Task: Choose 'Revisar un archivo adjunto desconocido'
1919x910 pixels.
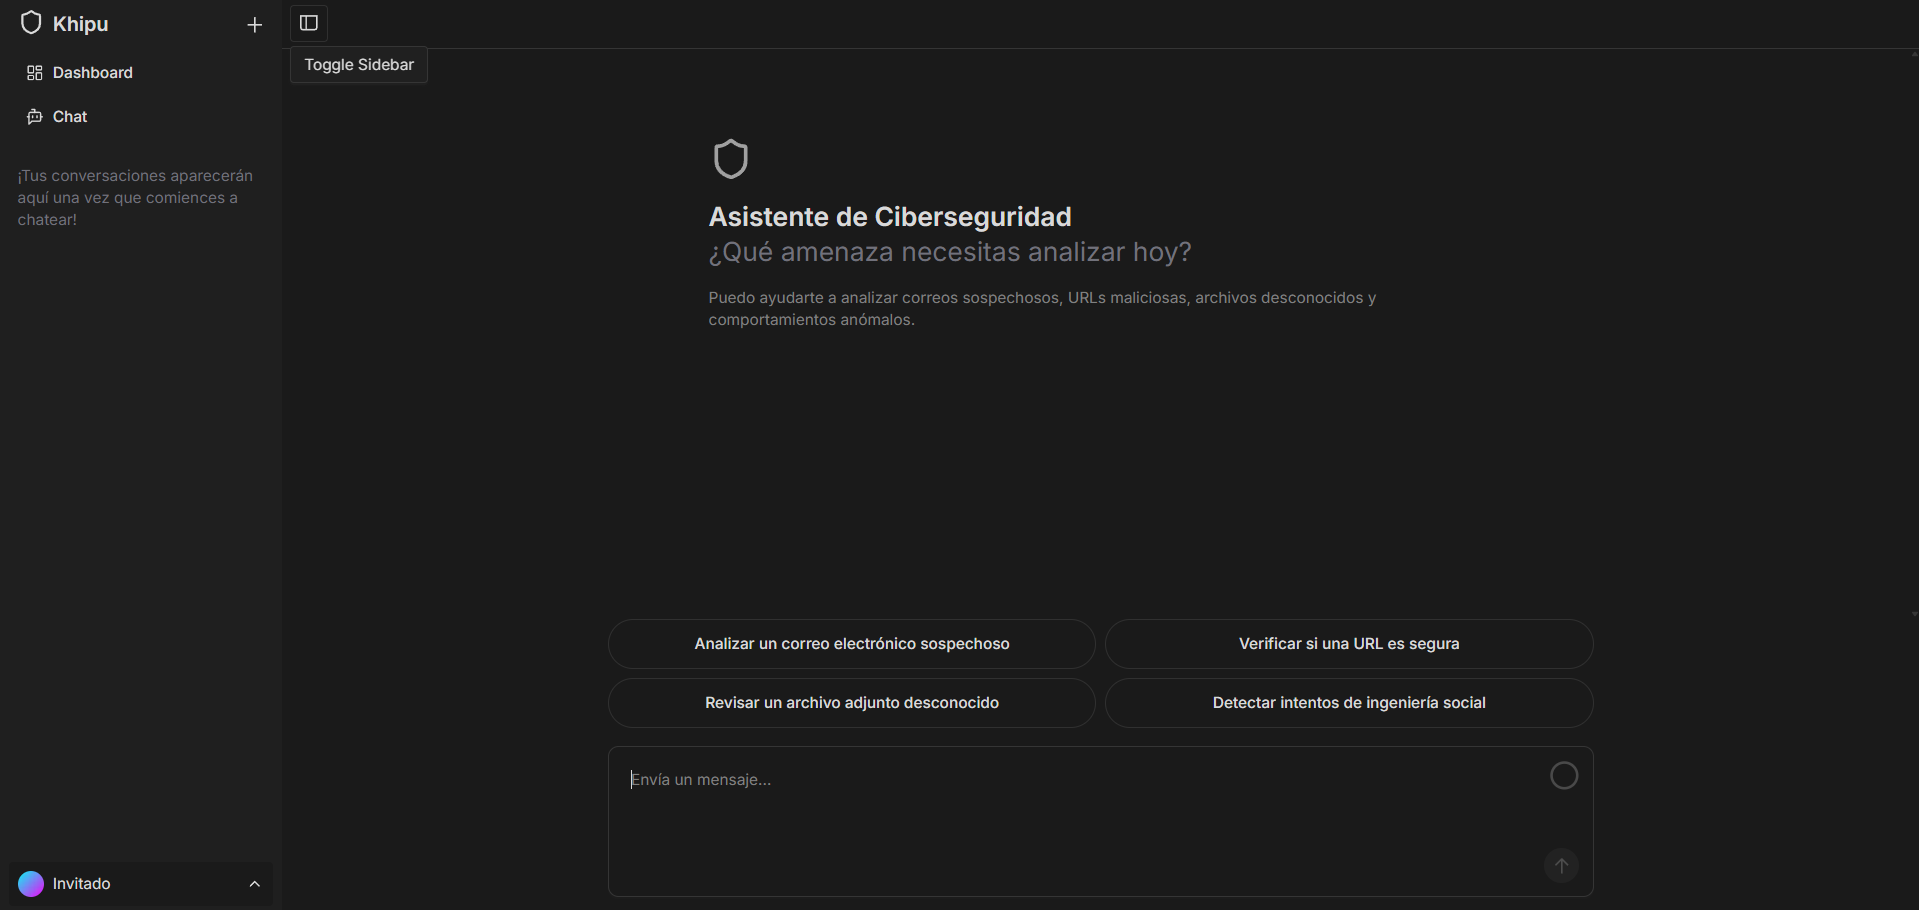Action: click(852, 703)
